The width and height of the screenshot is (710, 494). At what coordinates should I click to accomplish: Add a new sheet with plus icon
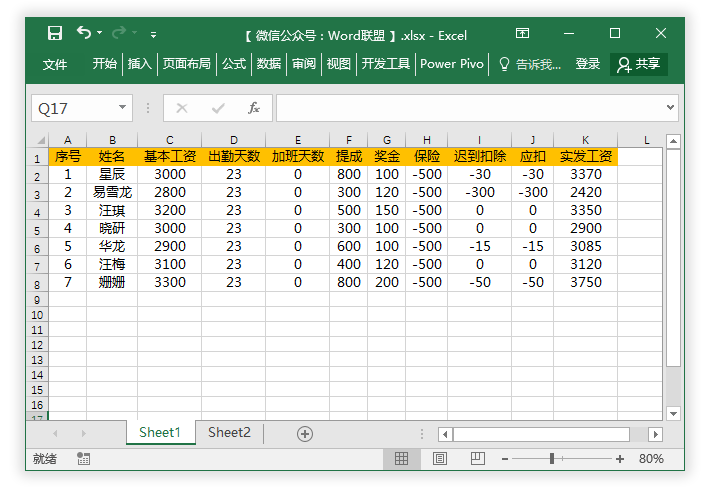tap(305, 433)
